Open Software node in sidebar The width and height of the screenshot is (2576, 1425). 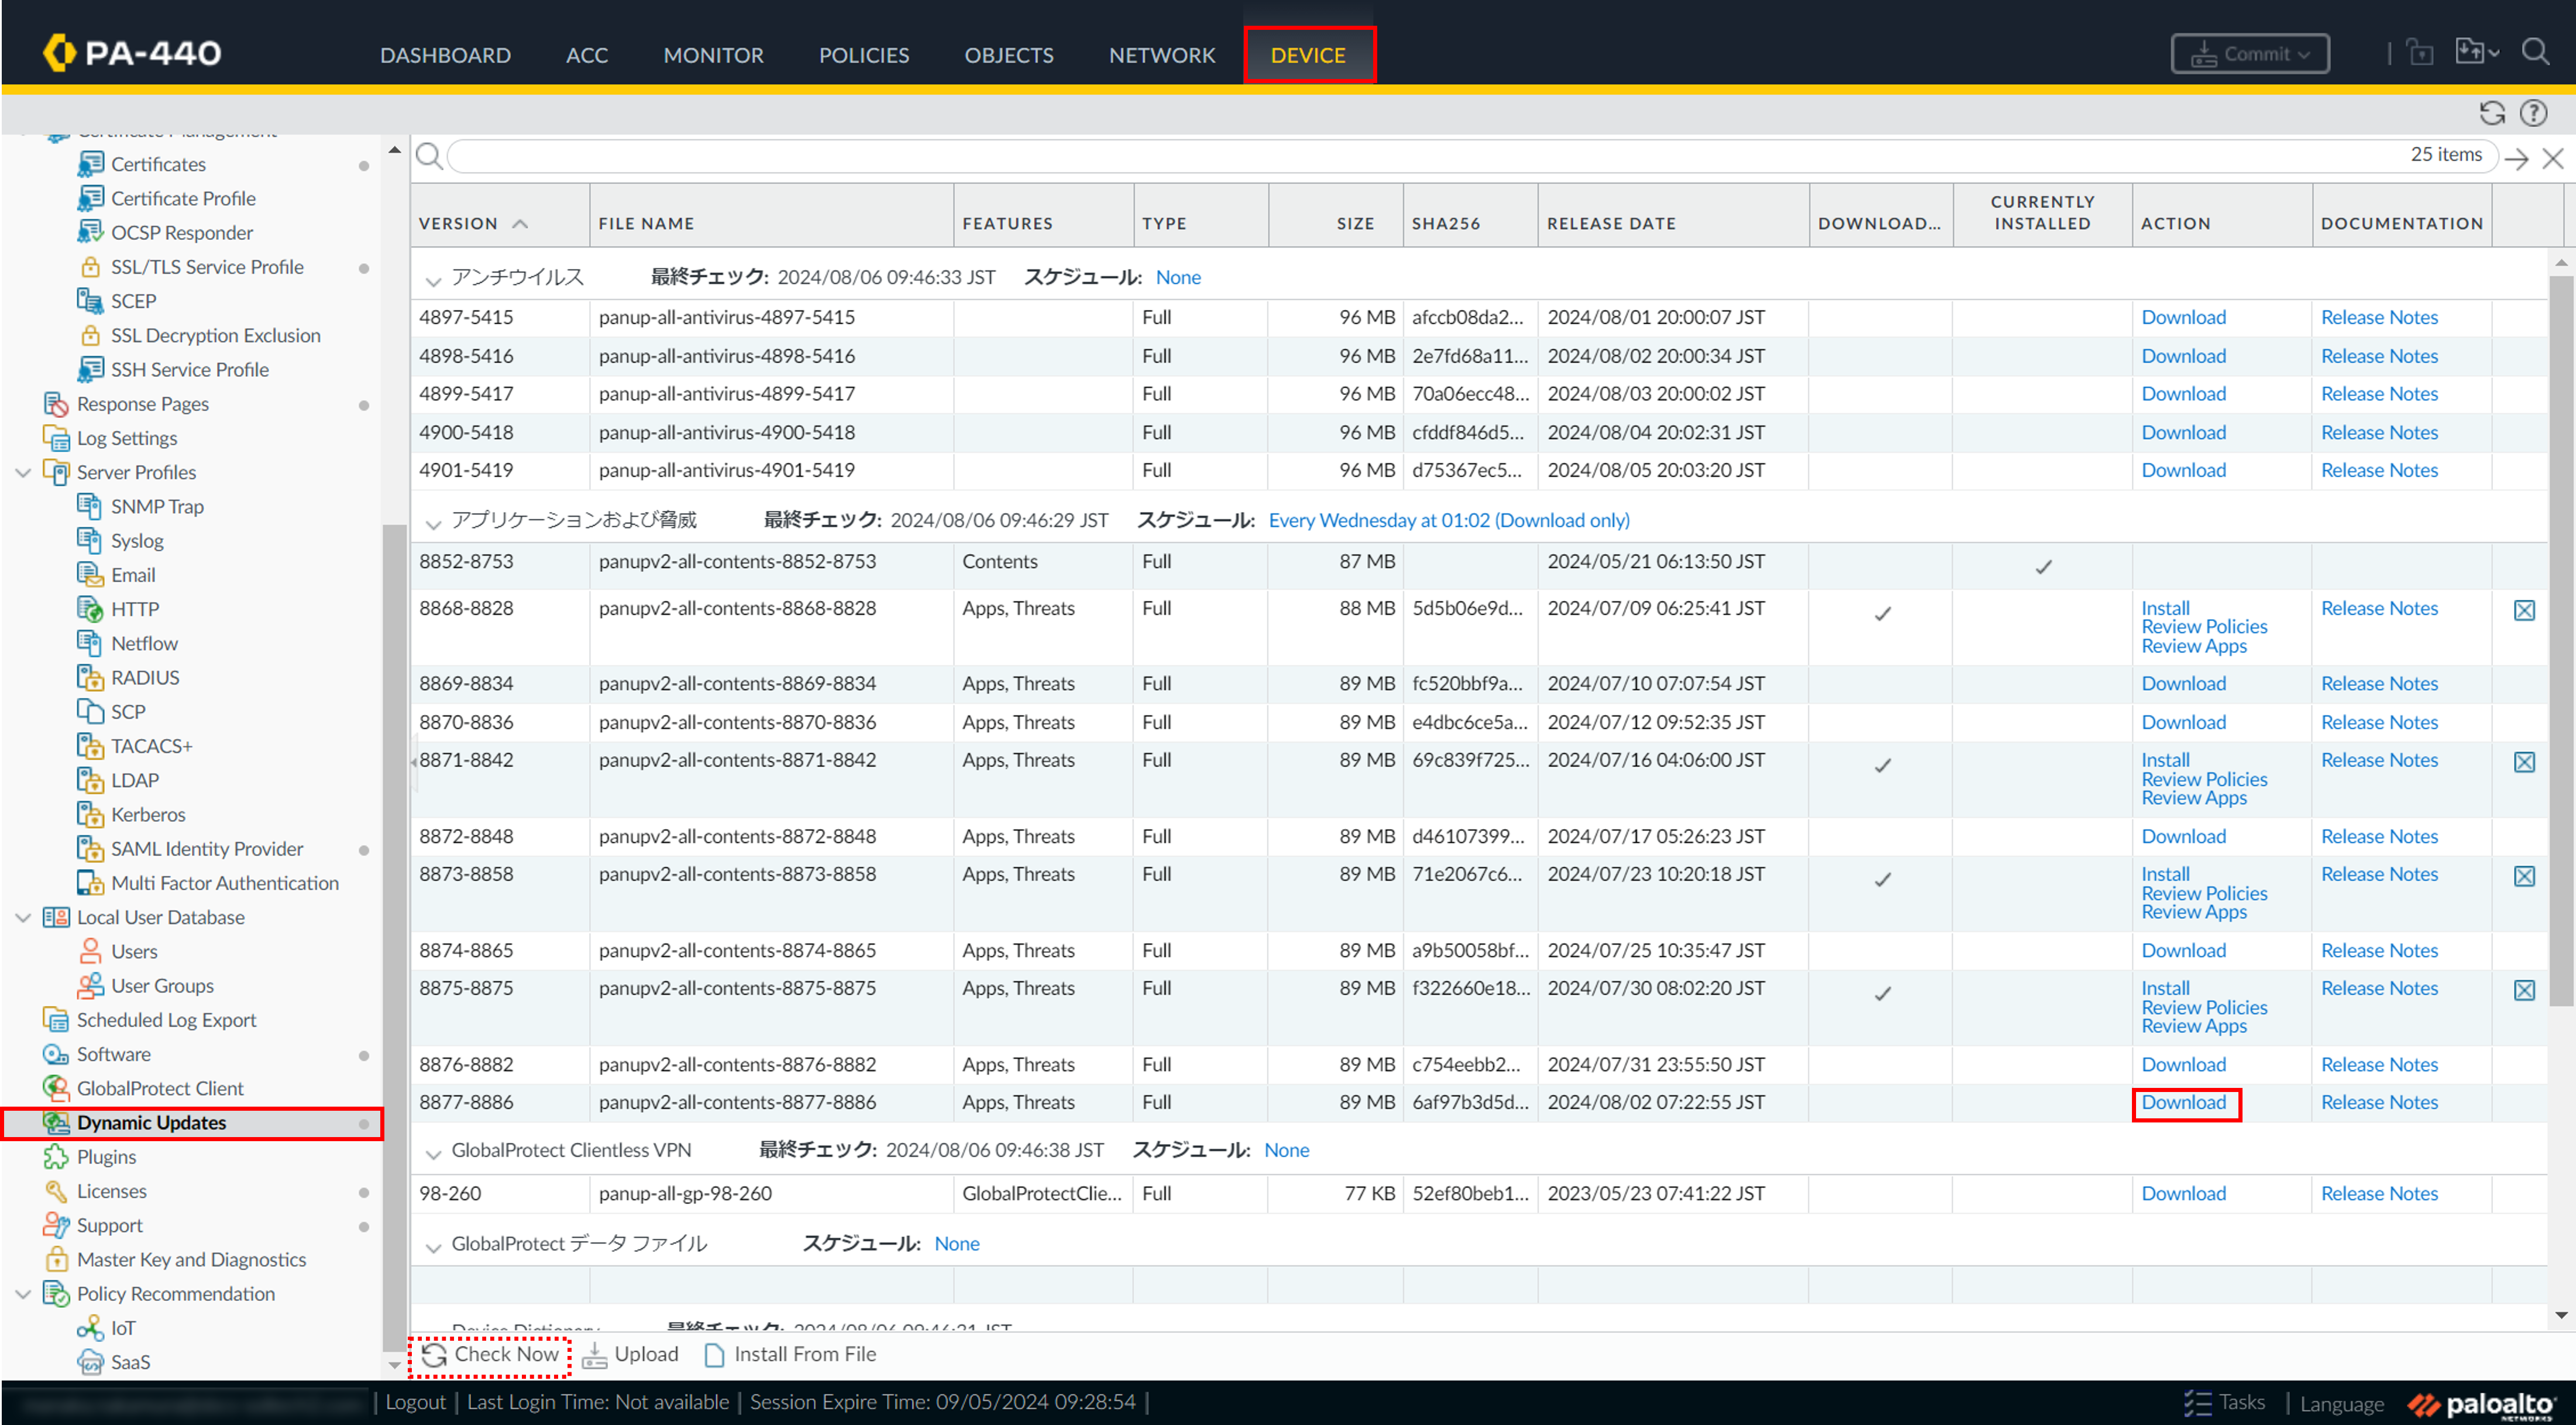pos(113,1054)
